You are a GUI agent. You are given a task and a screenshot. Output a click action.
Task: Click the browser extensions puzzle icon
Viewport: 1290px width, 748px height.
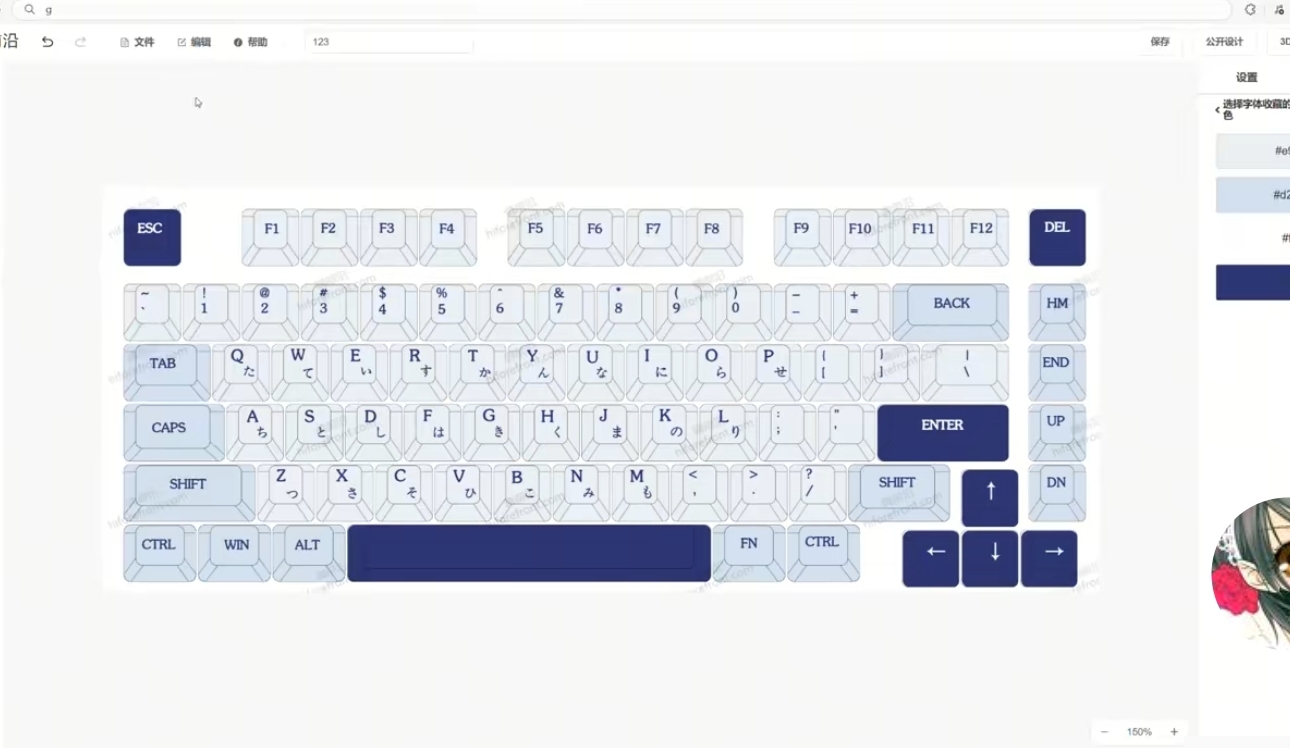(x=1250, y=9)
